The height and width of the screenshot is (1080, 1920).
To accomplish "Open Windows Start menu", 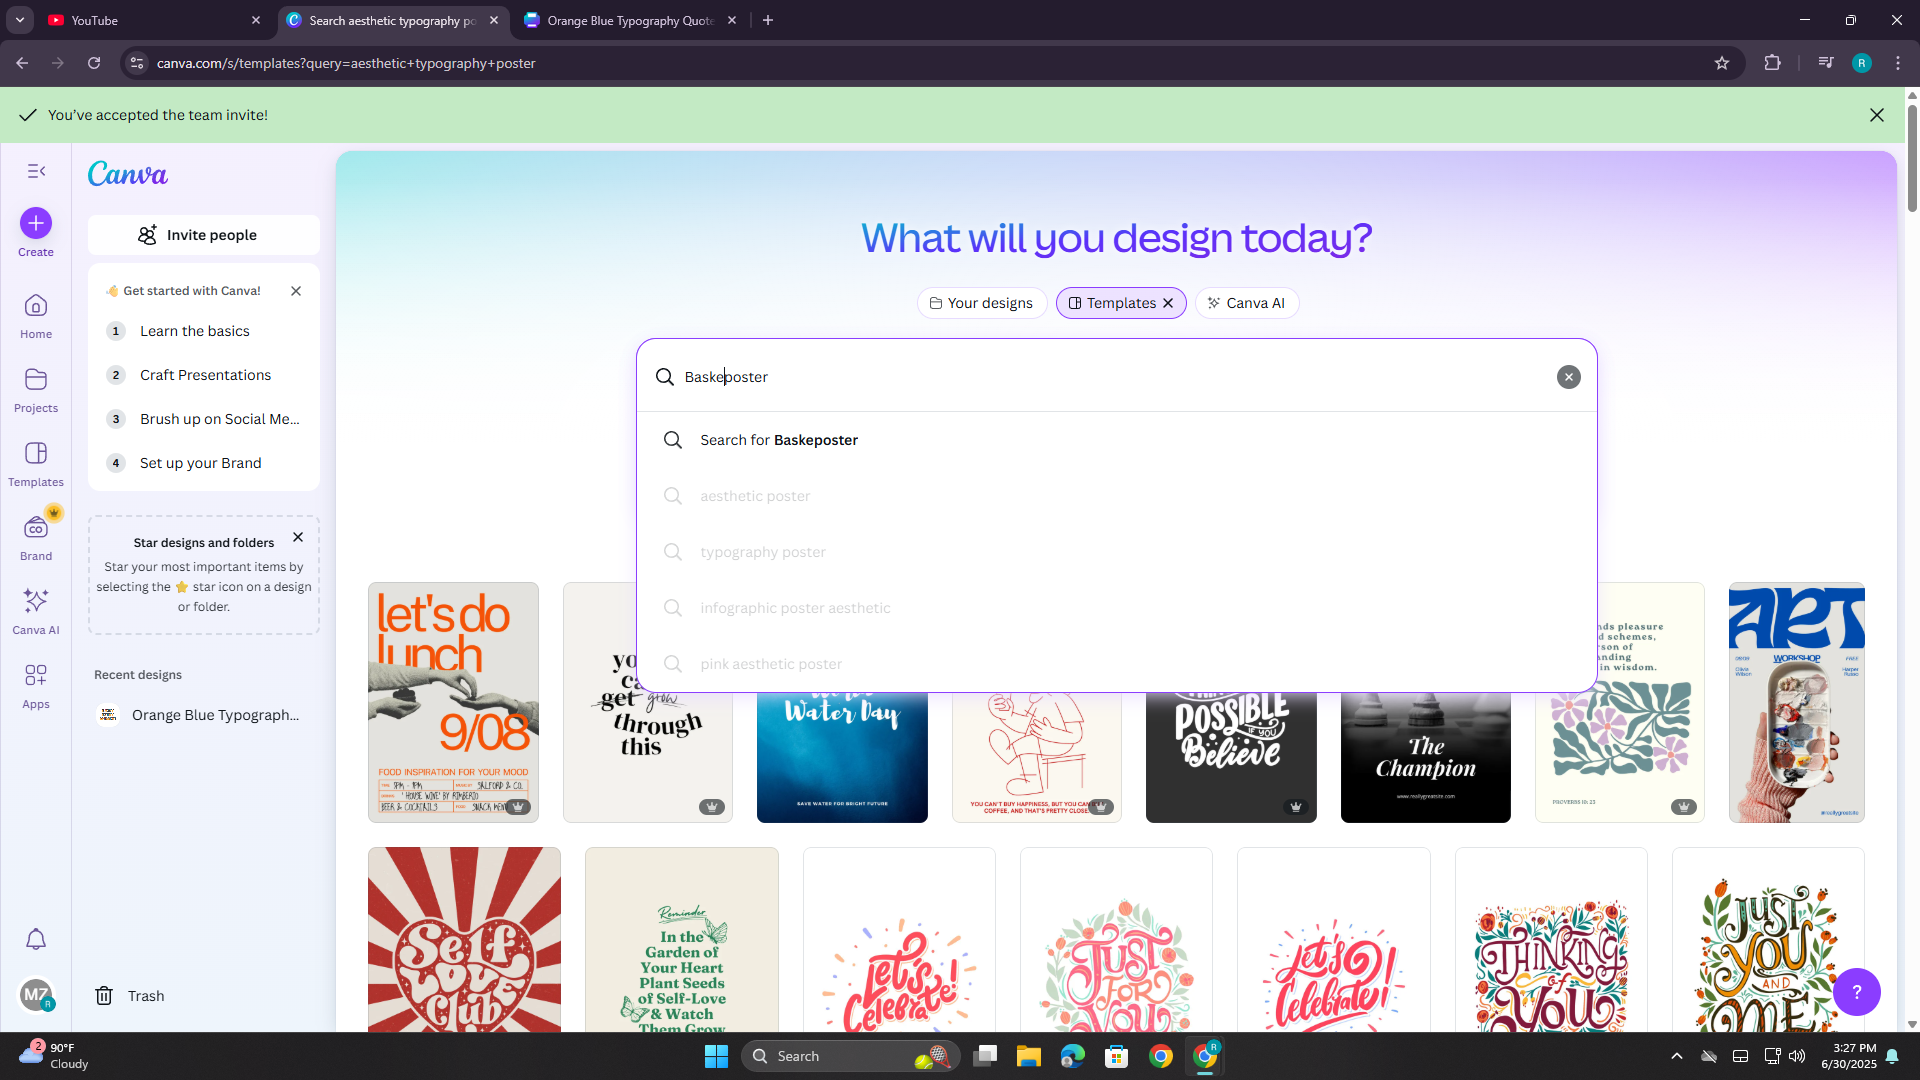I will click(x=716, y=1056).
